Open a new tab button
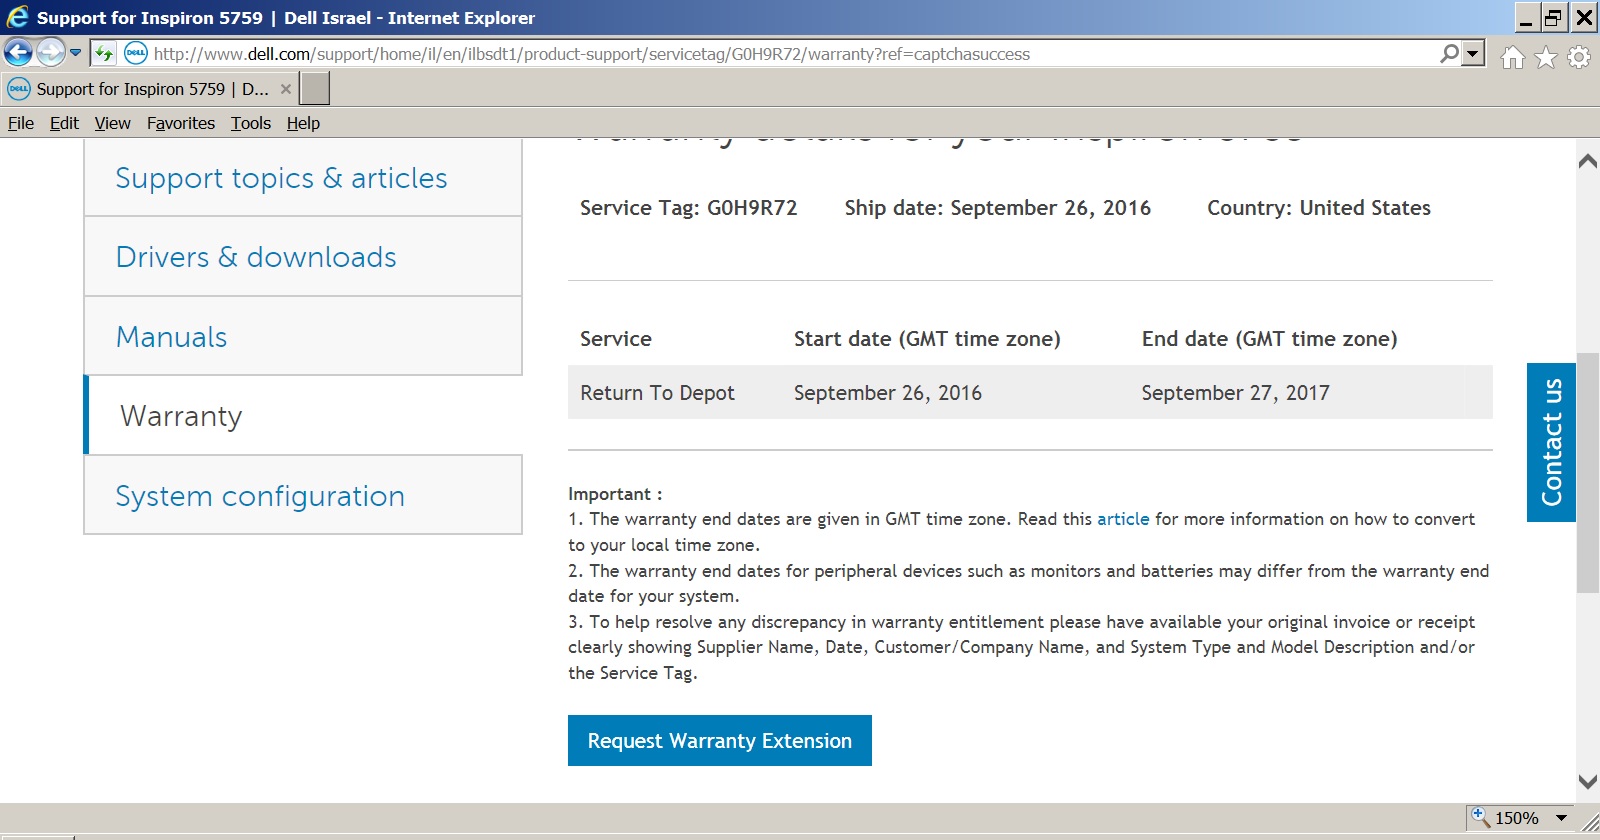Screen dimensions: 1600x840 315,89
